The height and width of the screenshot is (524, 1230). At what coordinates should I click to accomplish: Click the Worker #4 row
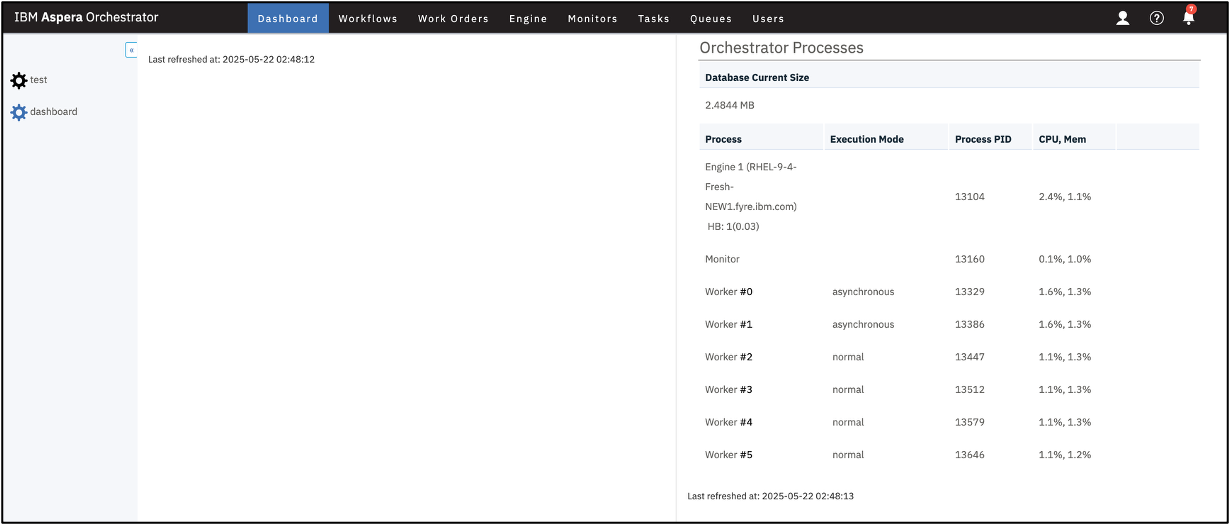[949, 422]
